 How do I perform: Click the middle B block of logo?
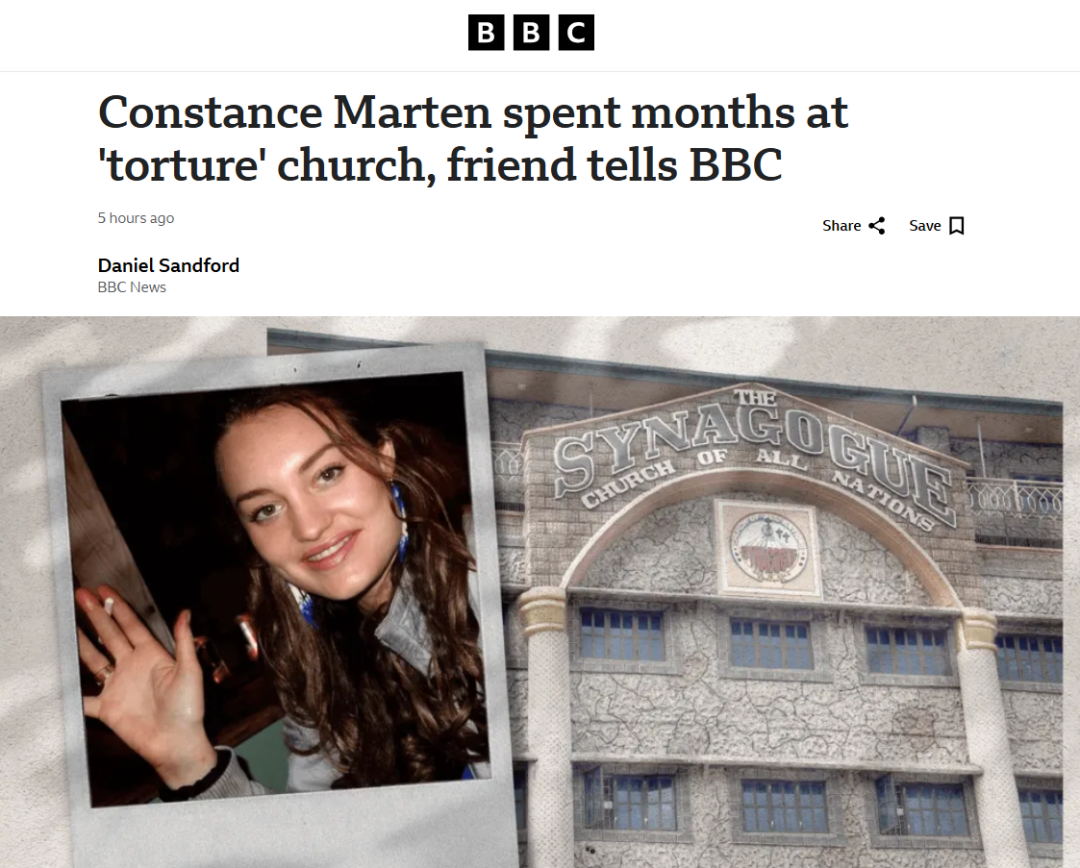point(531,32)
